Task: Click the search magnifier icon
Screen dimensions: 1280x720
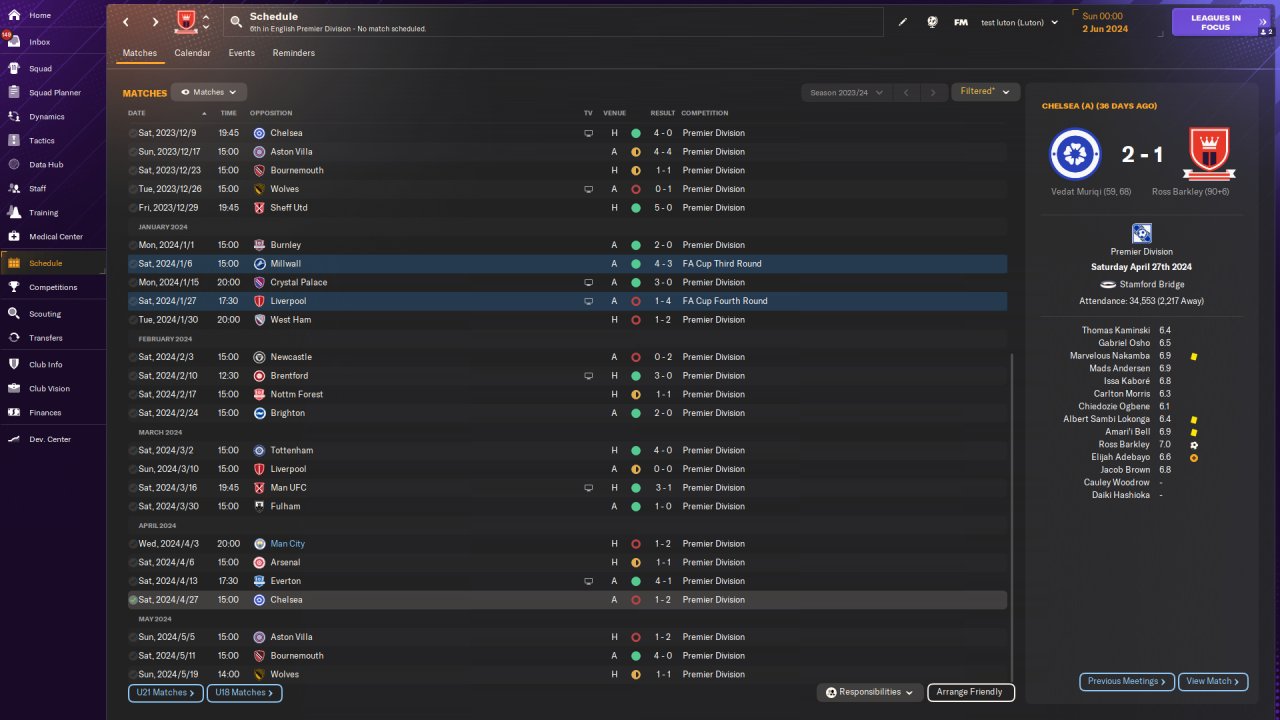Action: pyautogui.click(x=235, y=21)
